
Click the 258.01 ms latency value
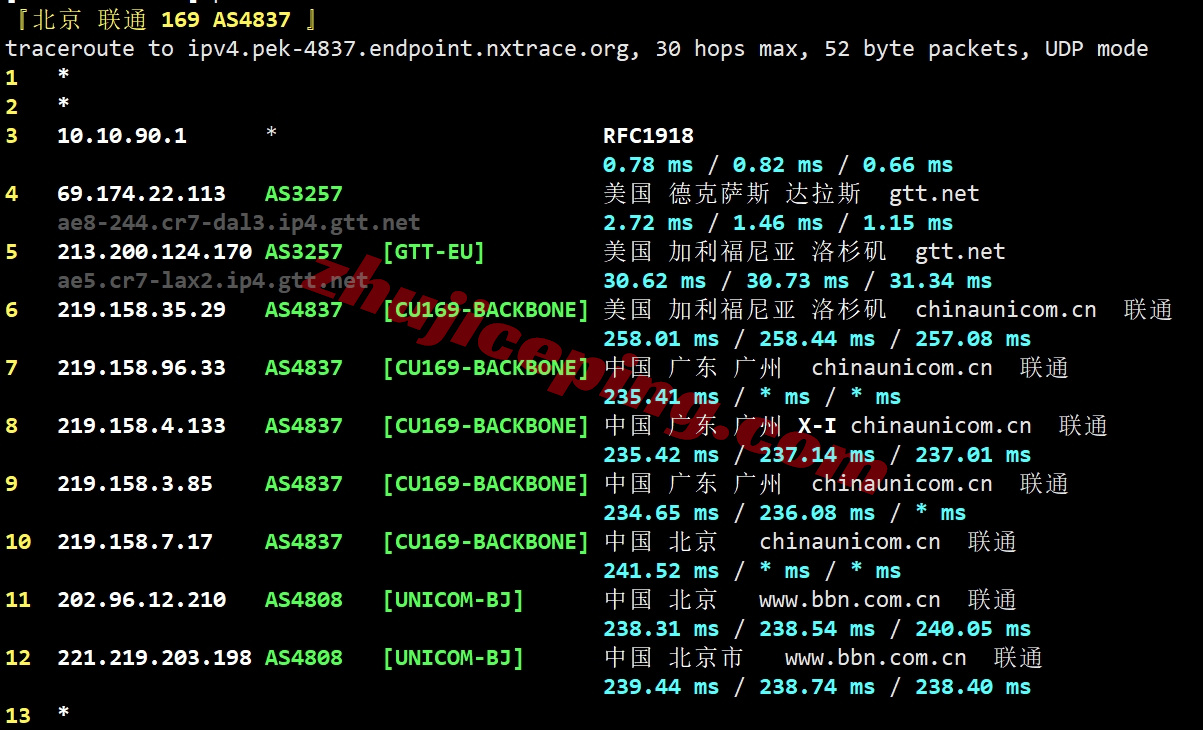coord(661,339)
